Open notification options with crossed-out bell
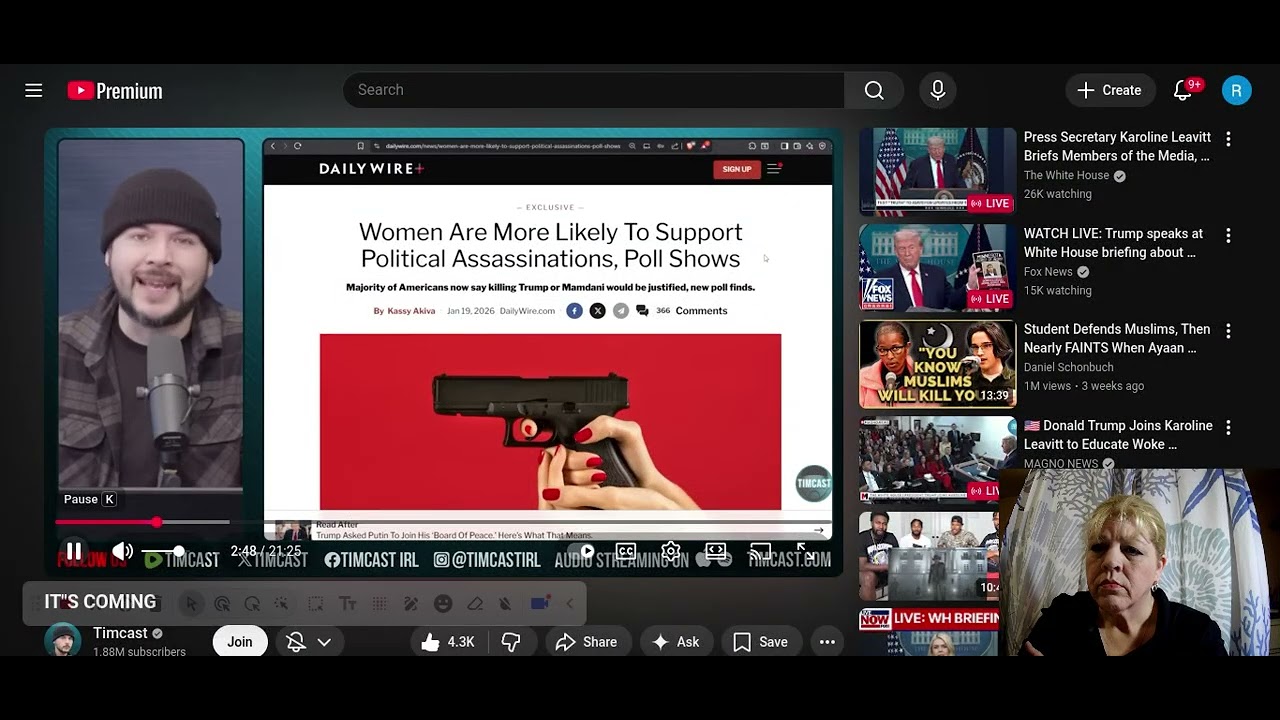This screenshot has width=1280, height=720. 308,642
